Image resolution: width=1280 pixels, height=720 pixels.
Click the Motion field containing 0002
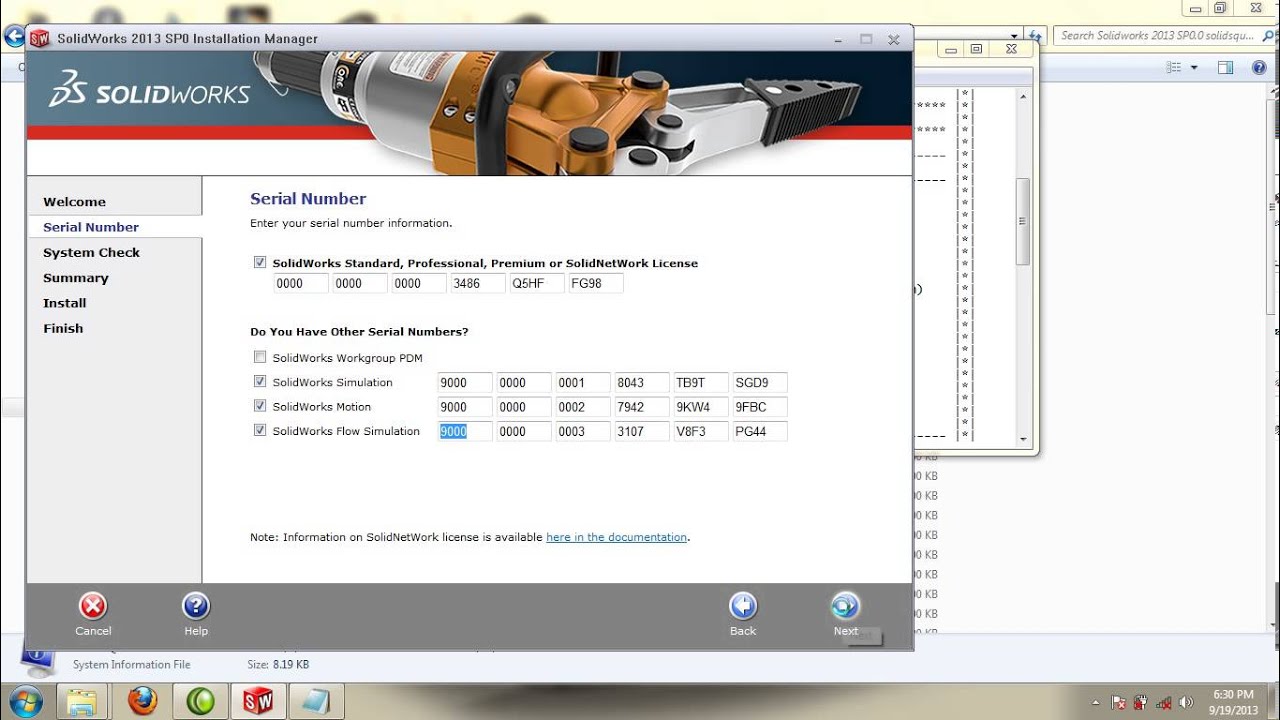[x=583, y=407]
